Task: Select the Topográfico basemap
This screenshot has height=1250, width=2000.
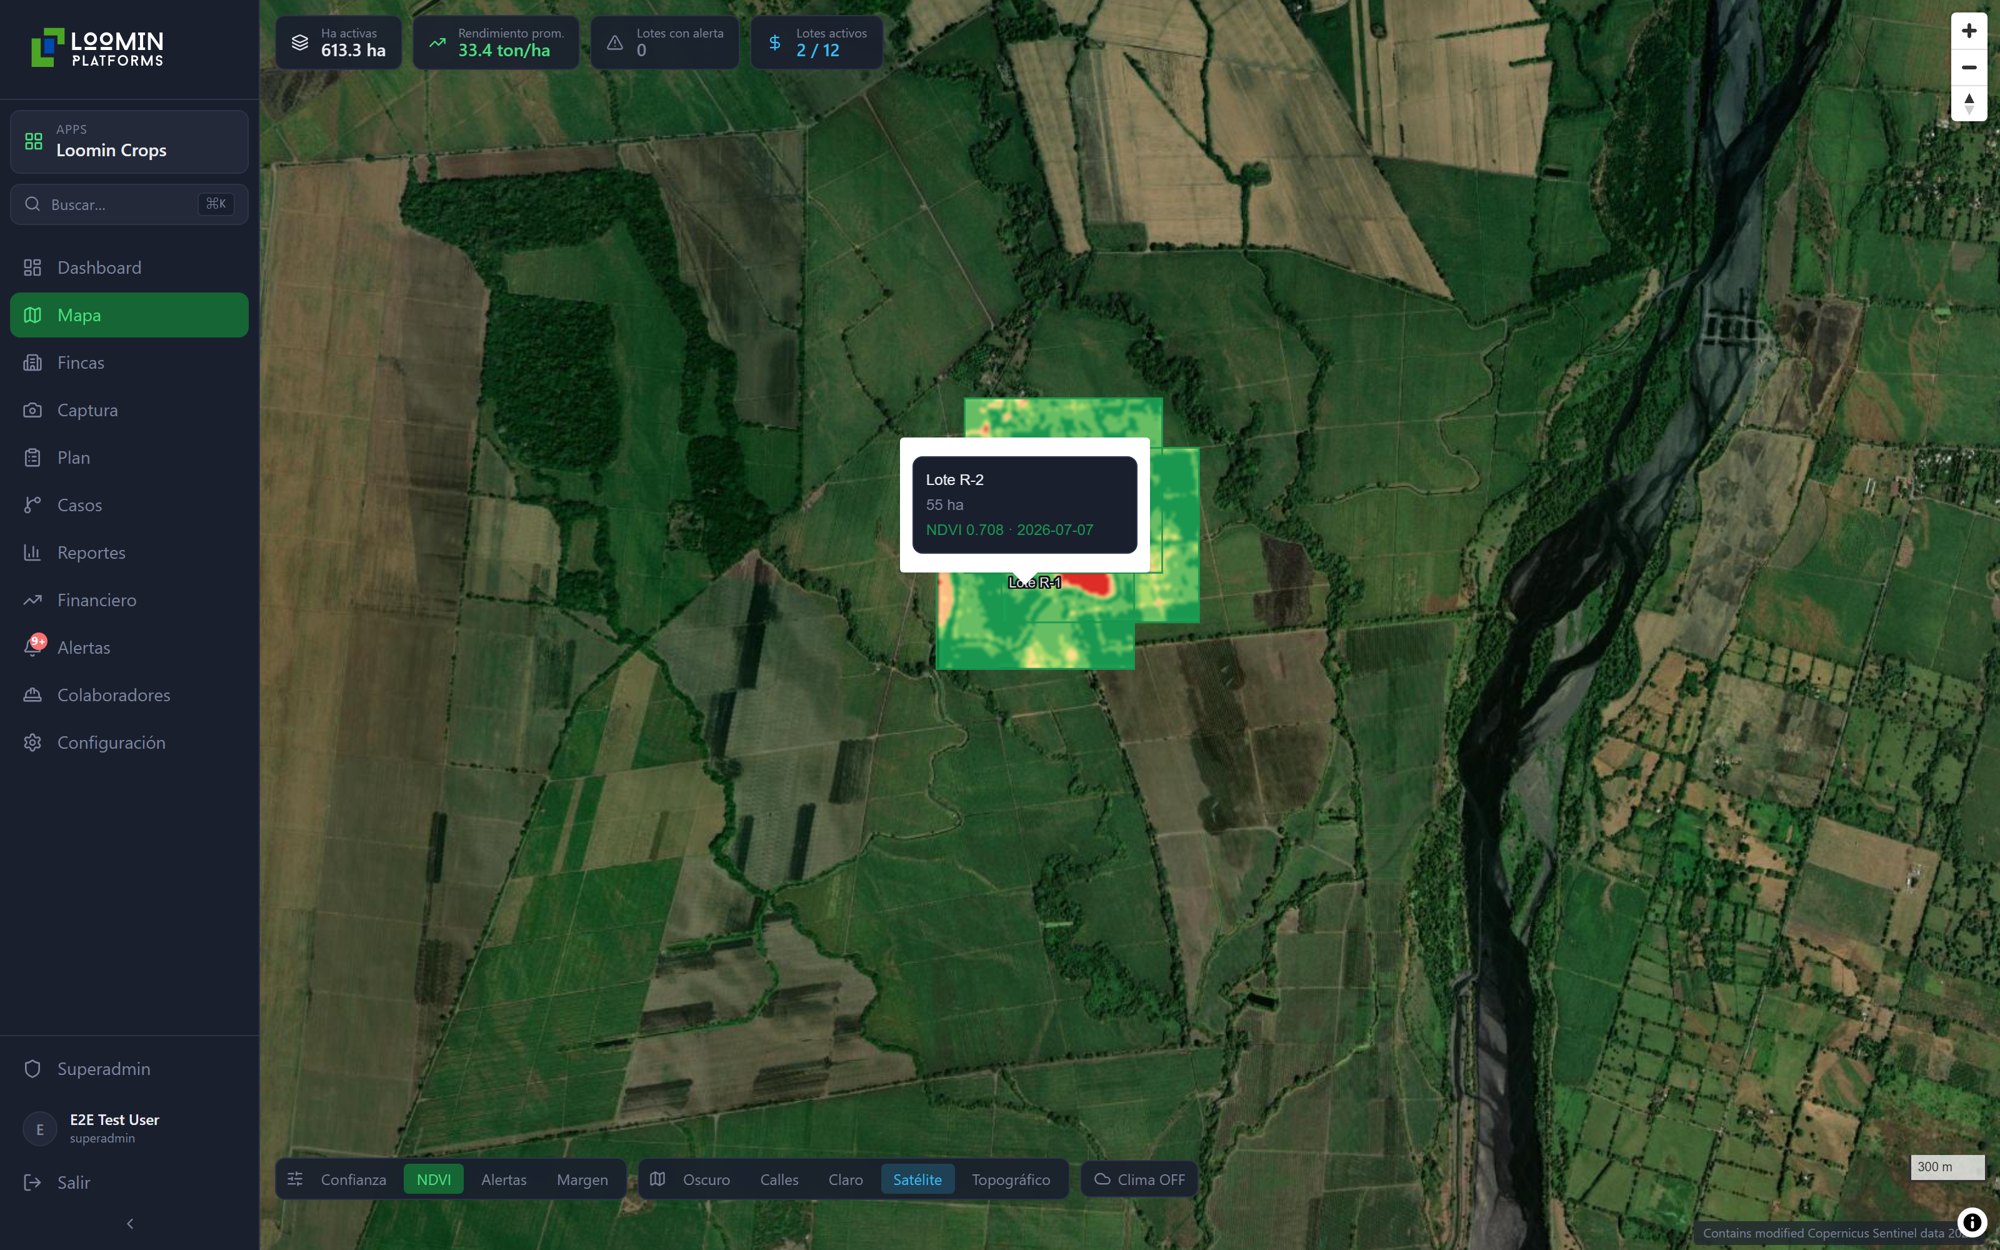Action: (1011, 1179)
